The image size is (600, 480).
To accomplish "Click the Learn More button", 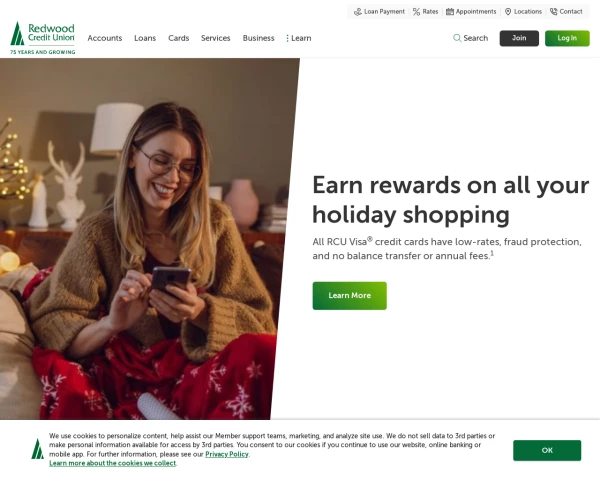I will coord(349,296).
